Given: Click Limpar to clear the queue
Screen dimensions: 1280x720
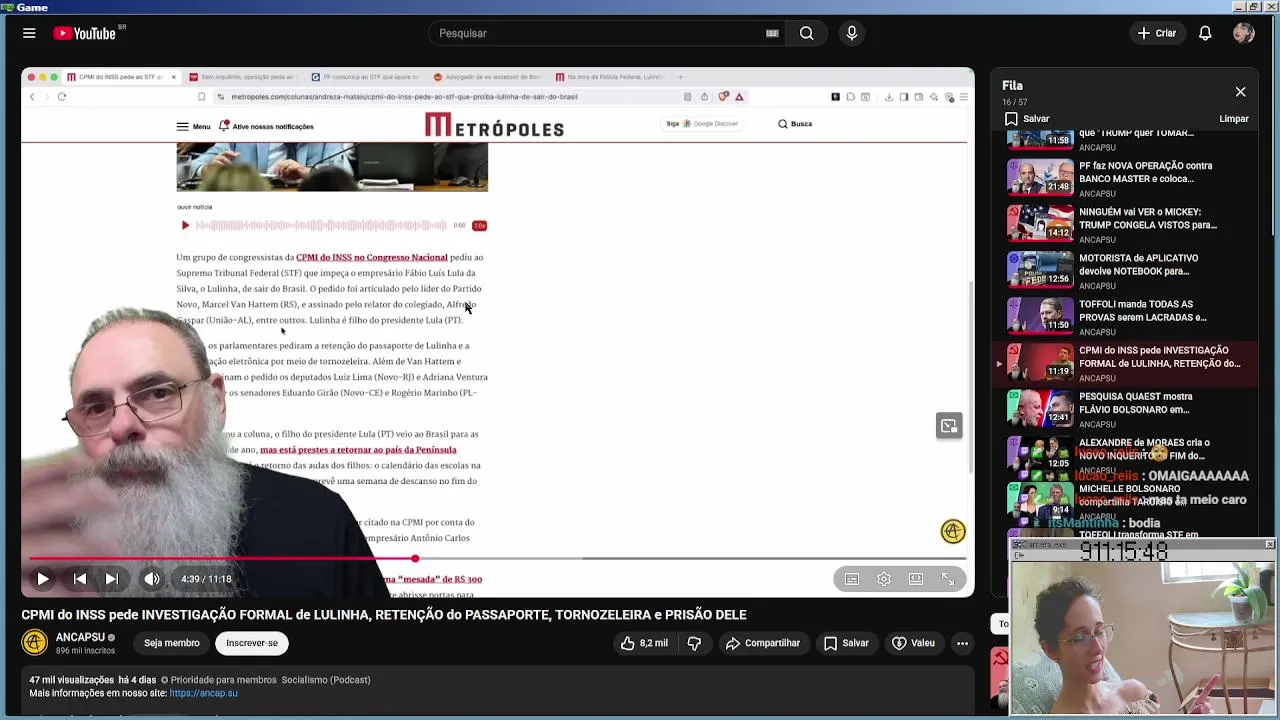Looking at the screenshot, I should click(x=1234, y=119).
